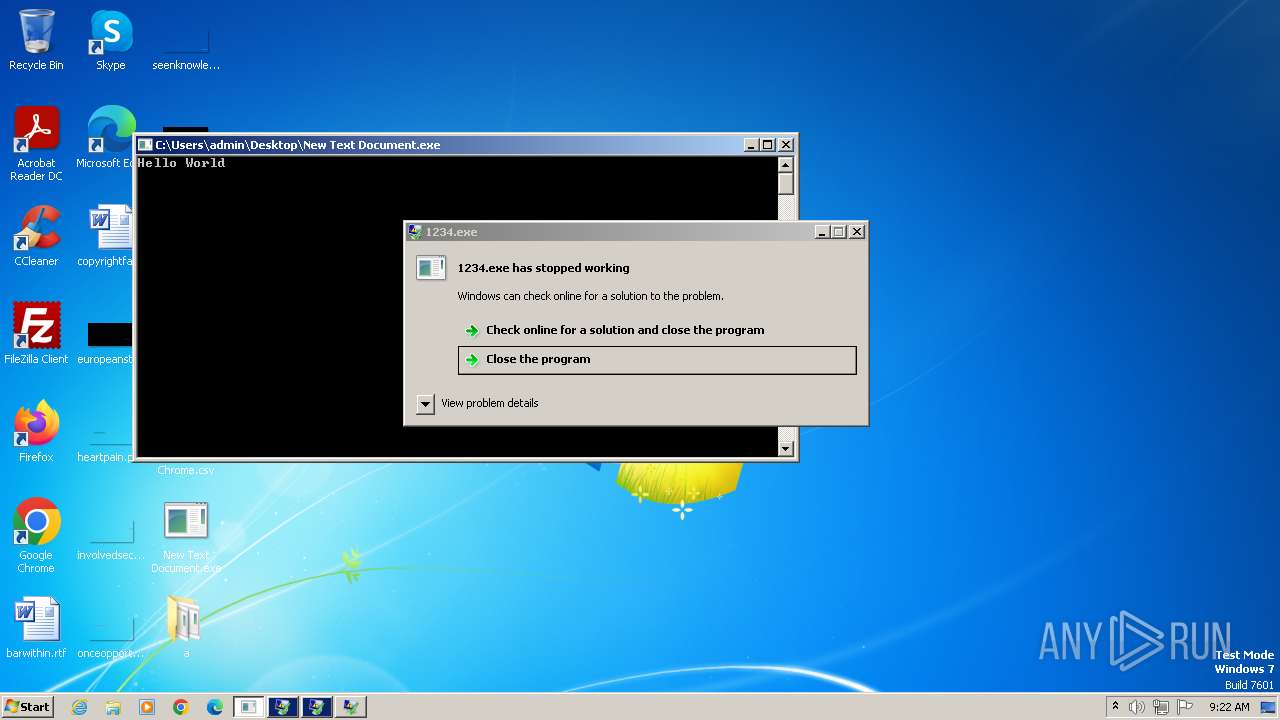Screen dimensions: 1280x720
Task: Select the onceopport... desktop file
Action: [110, 638]
